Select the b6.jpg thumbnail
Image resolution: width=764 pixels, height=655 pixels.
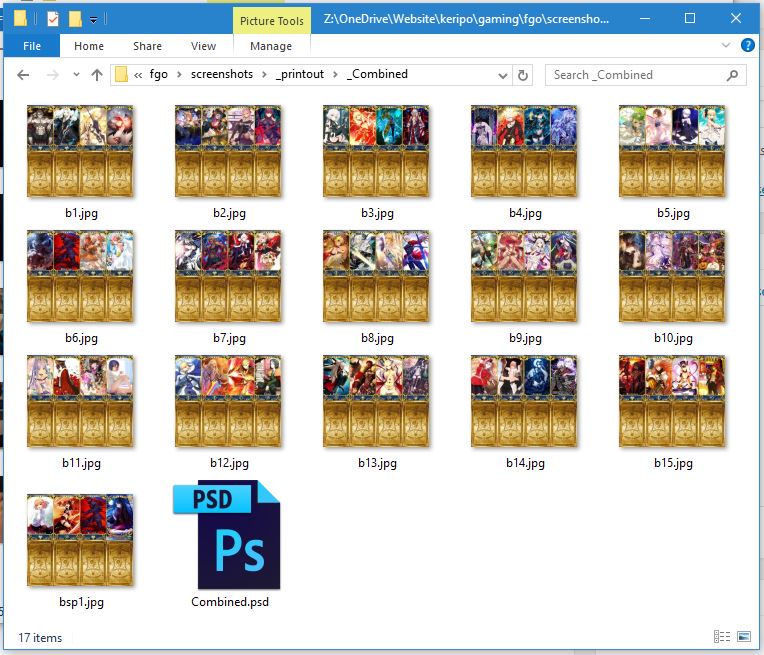click(80, 276)
